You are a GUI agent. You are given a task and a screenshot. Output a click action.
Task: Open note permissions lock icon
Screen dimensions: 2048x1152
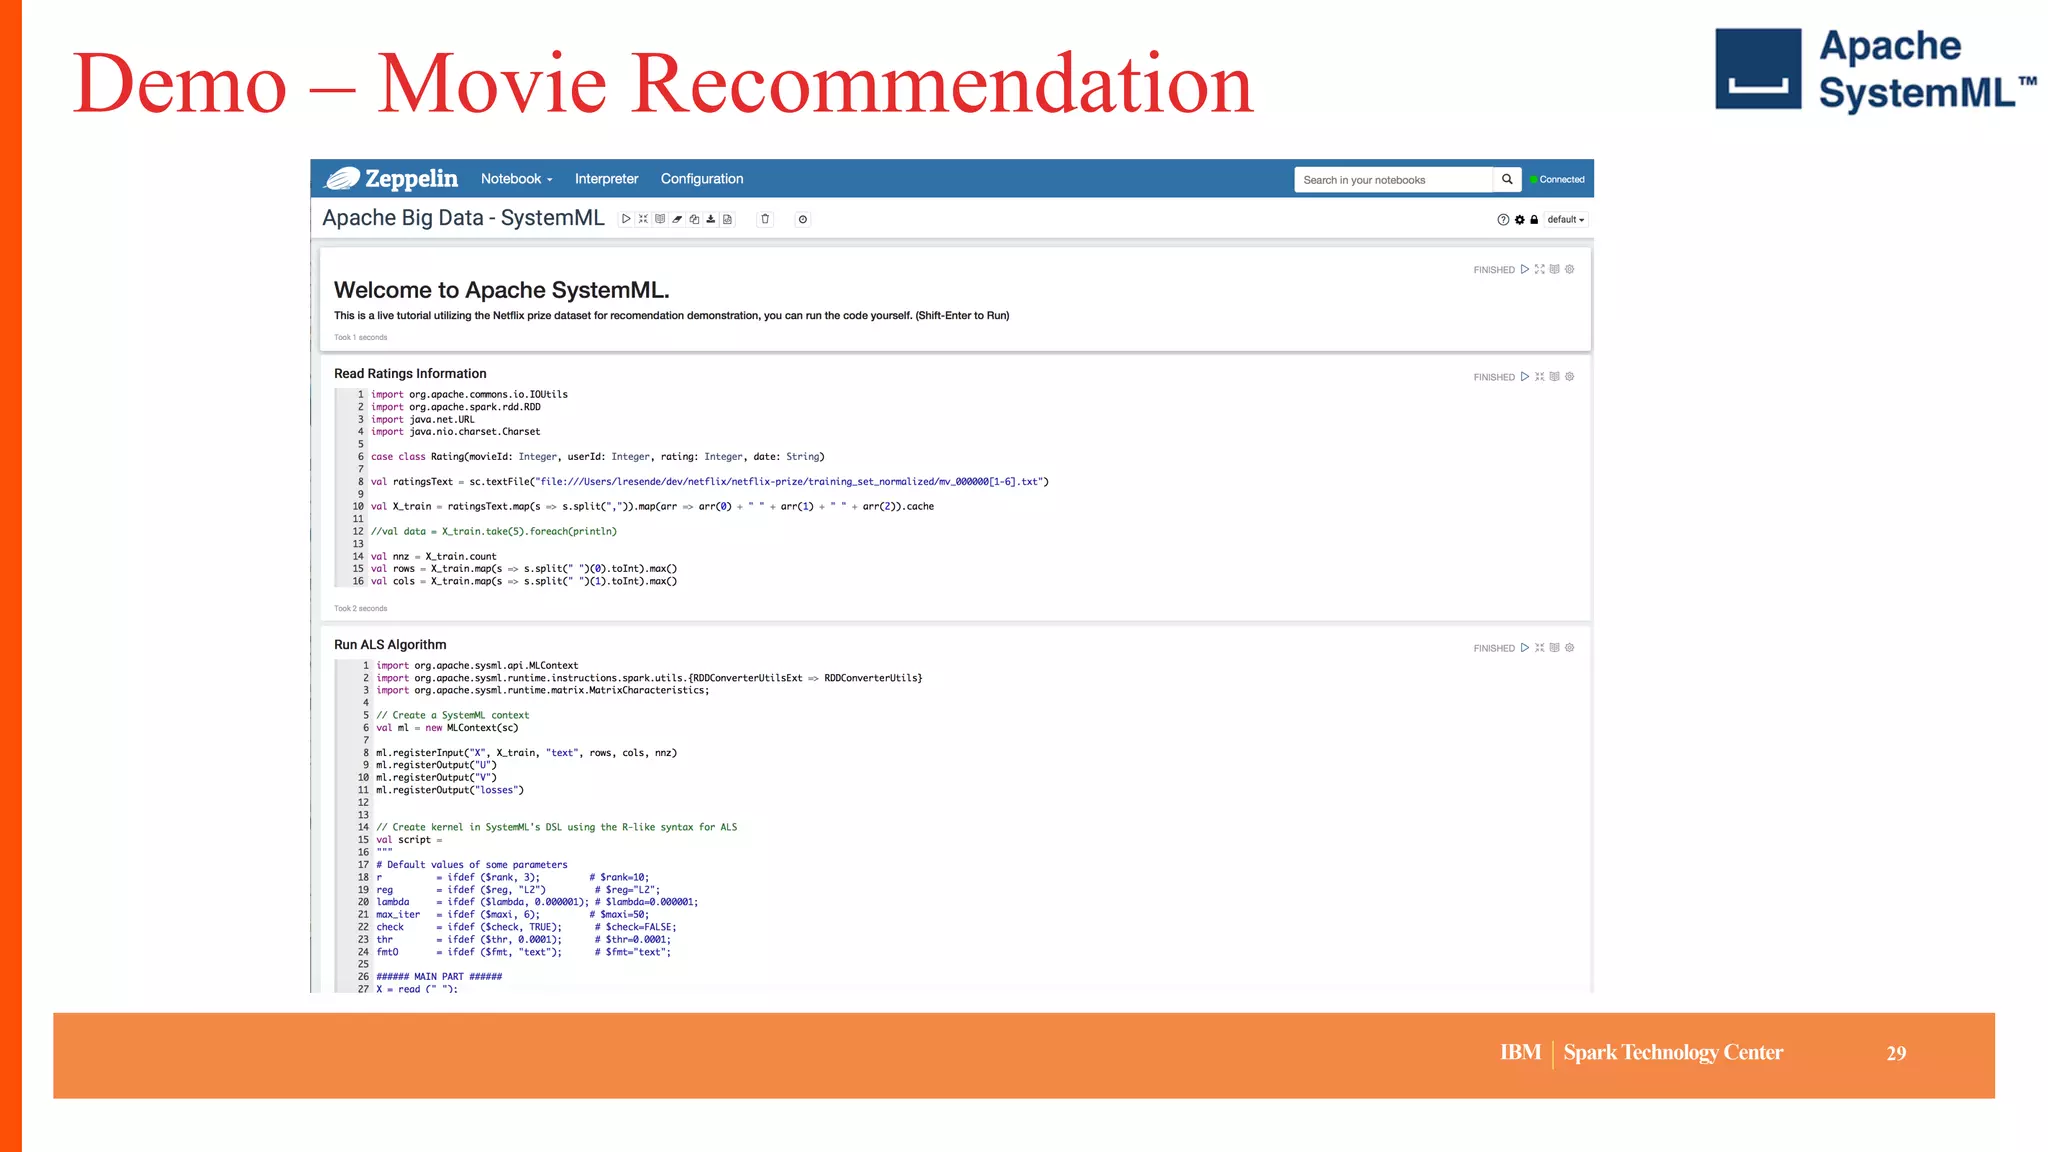pos(1534,220)
